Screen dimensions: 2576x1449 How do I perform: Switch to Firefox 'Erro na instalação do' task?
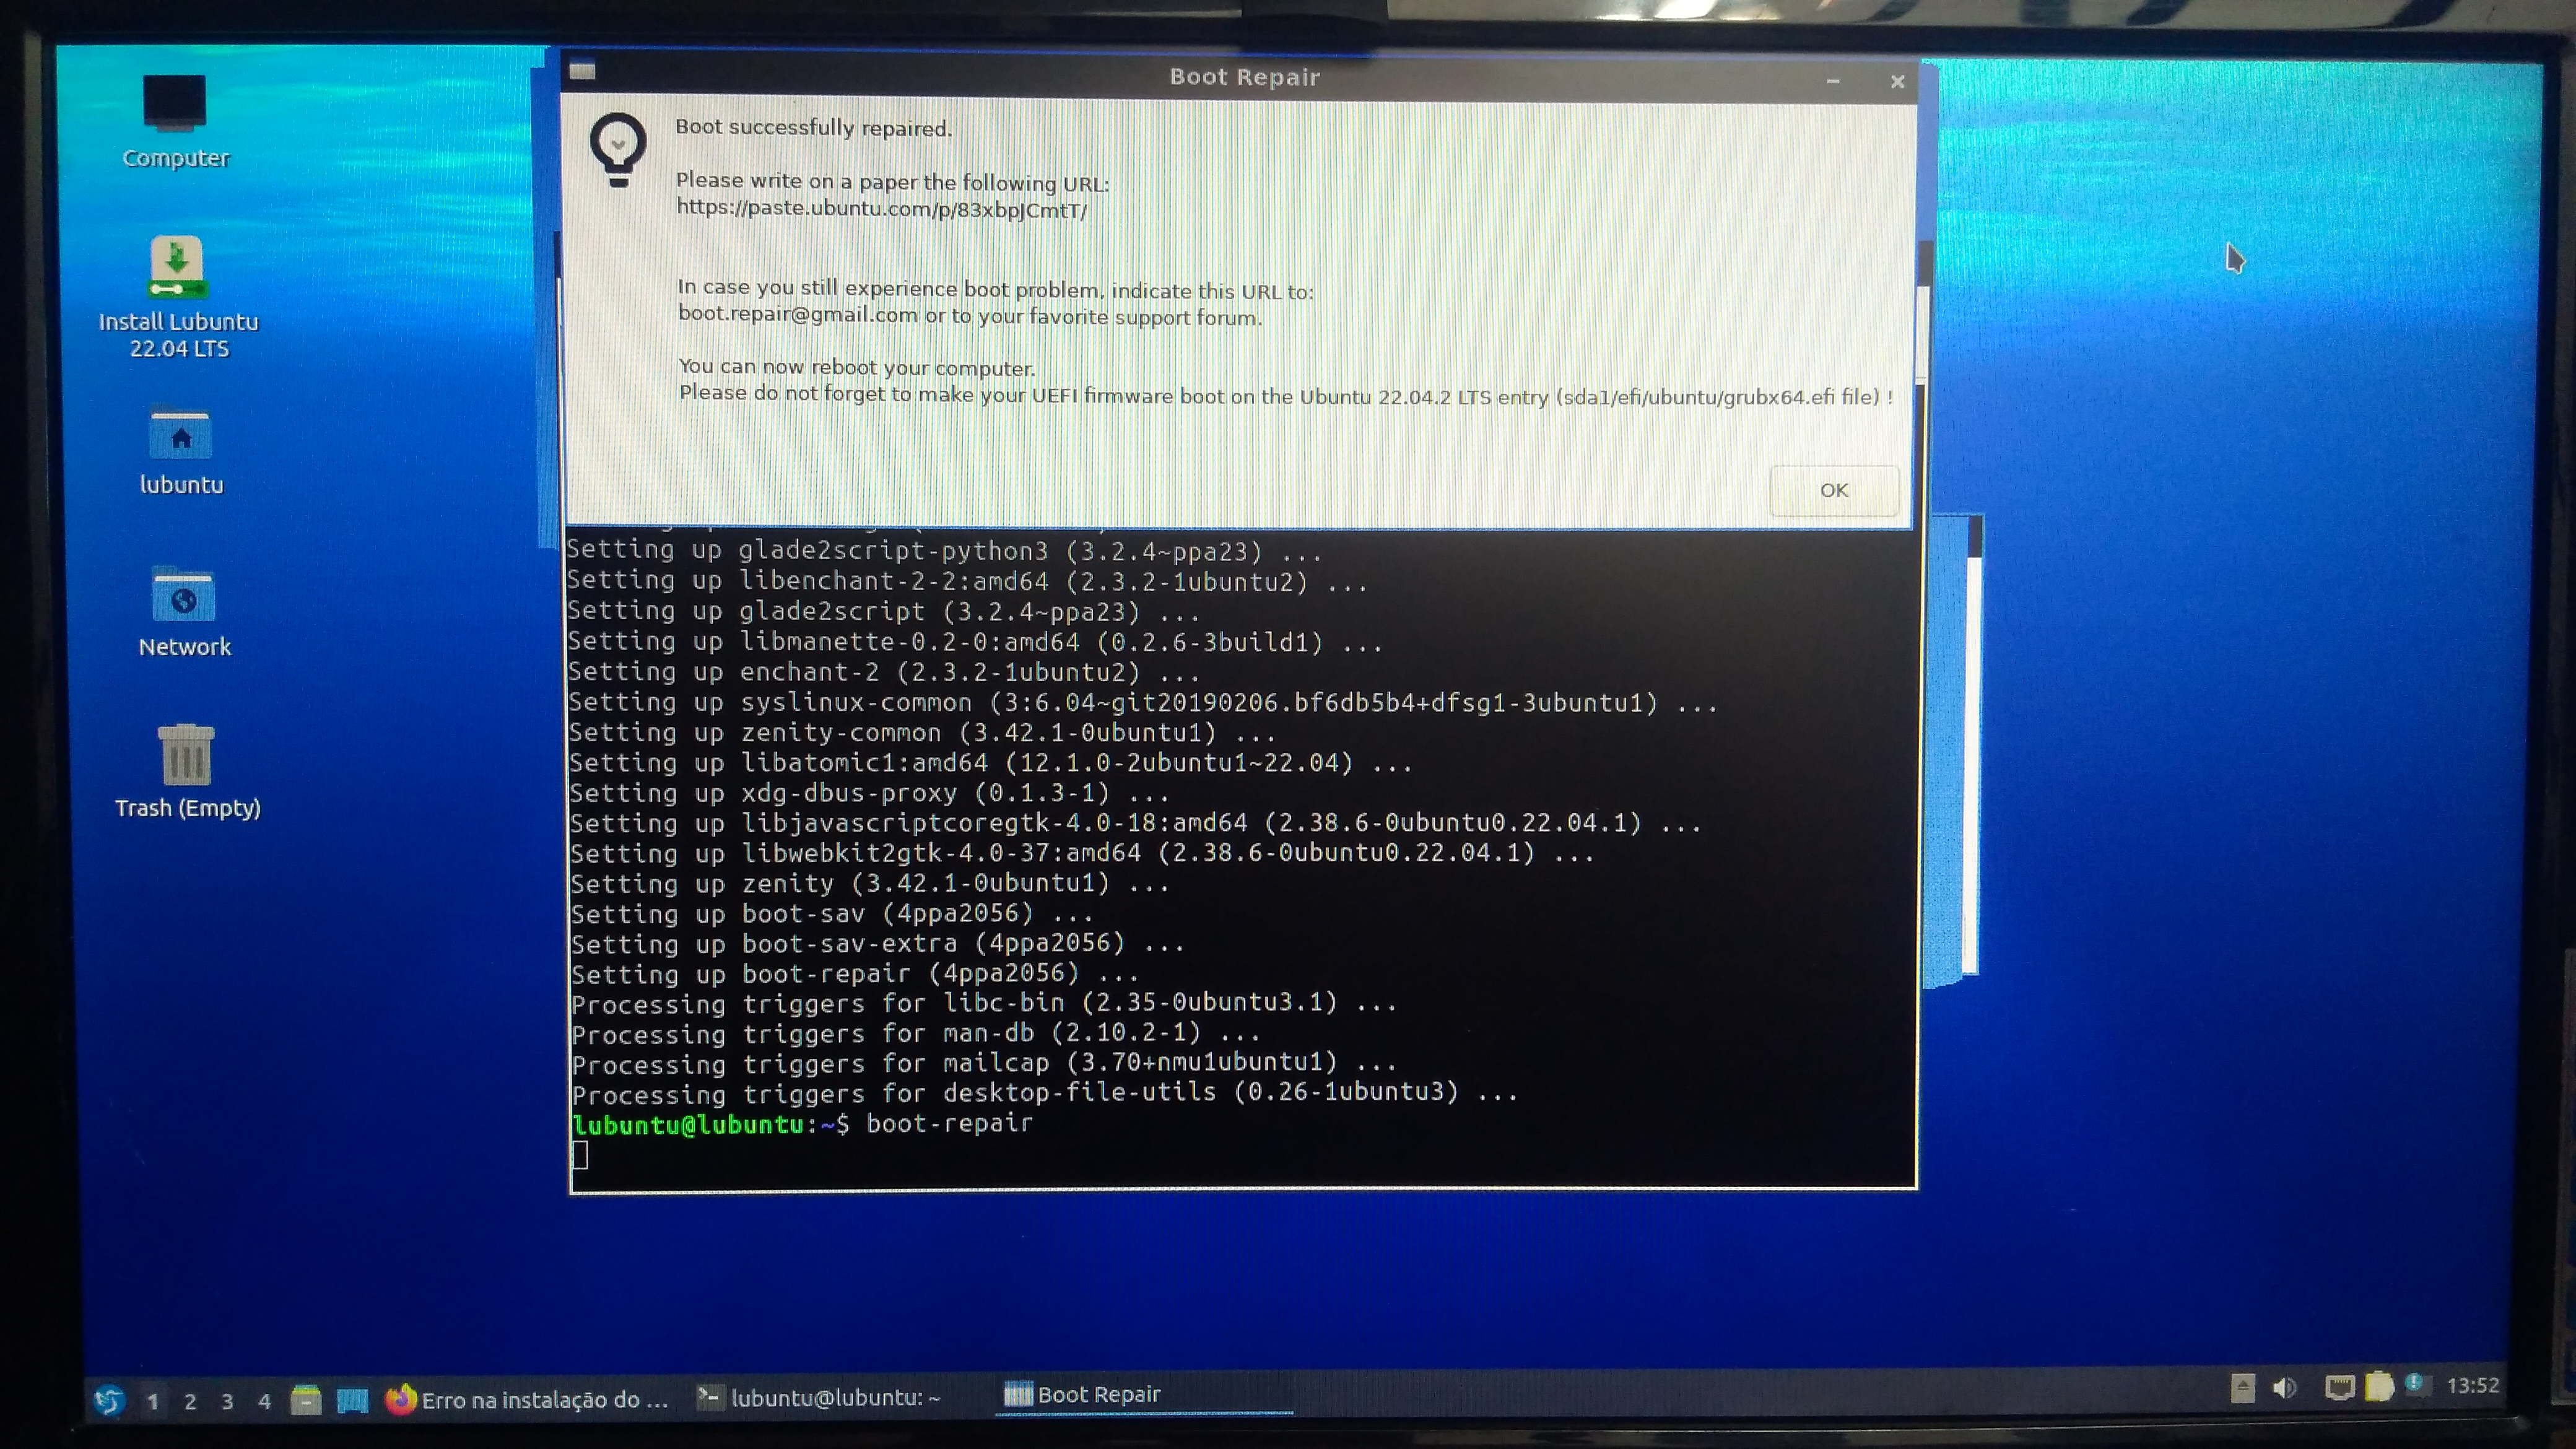point(527,1399)
